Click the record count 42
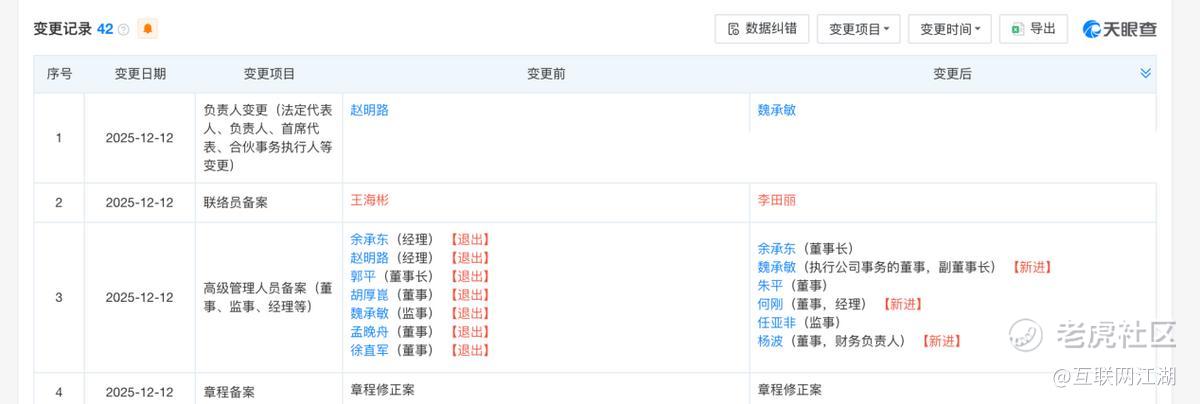 [x=105, y=29]
